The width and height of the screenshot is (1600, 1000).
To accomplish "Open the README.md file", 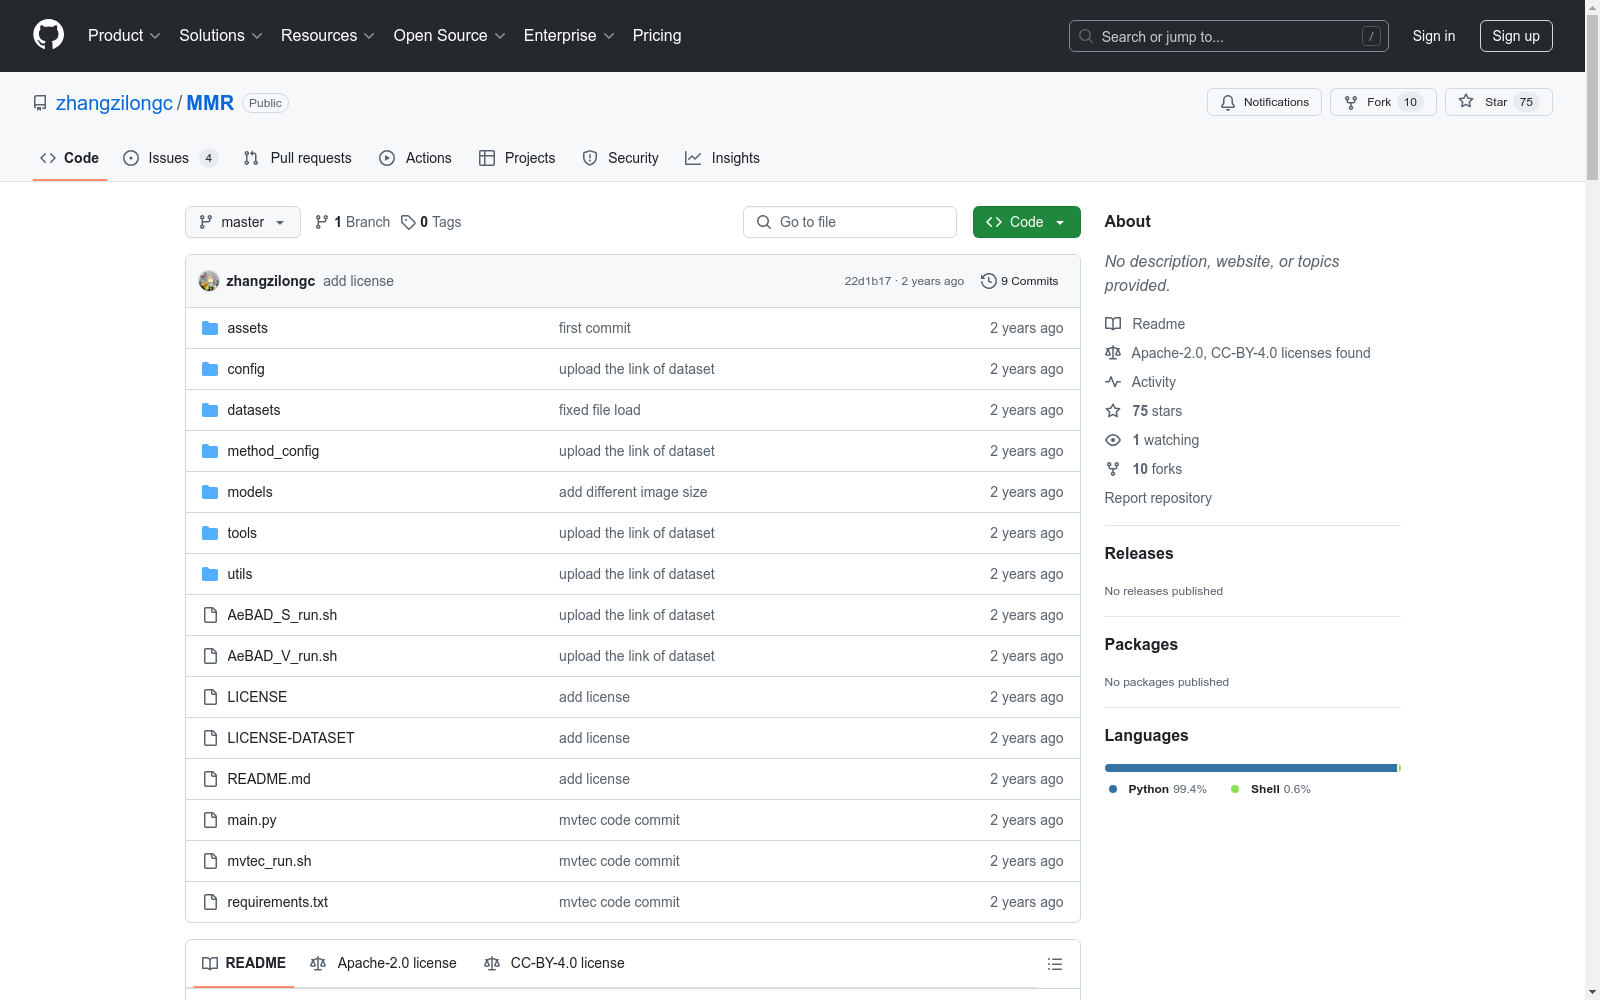I will 269,779.
